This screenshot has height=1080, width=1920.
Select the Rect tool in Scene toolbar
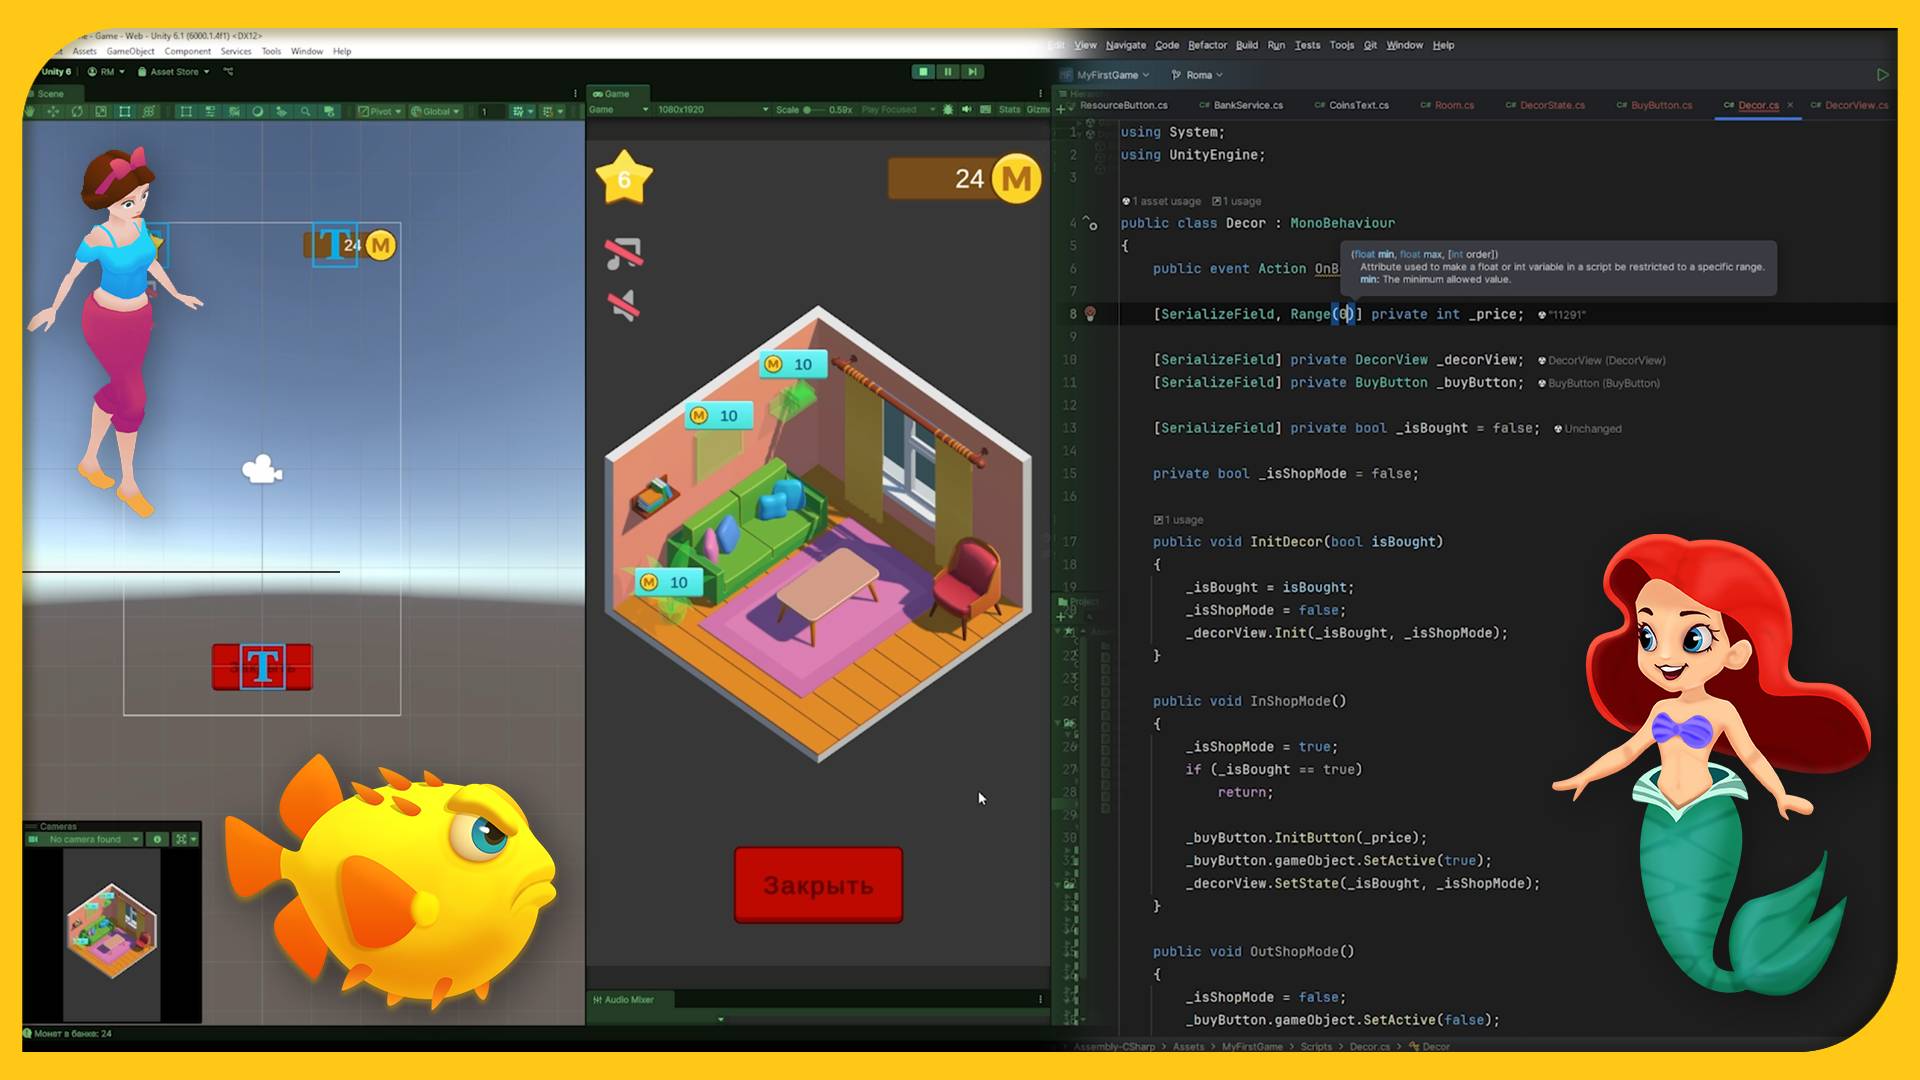125,111
